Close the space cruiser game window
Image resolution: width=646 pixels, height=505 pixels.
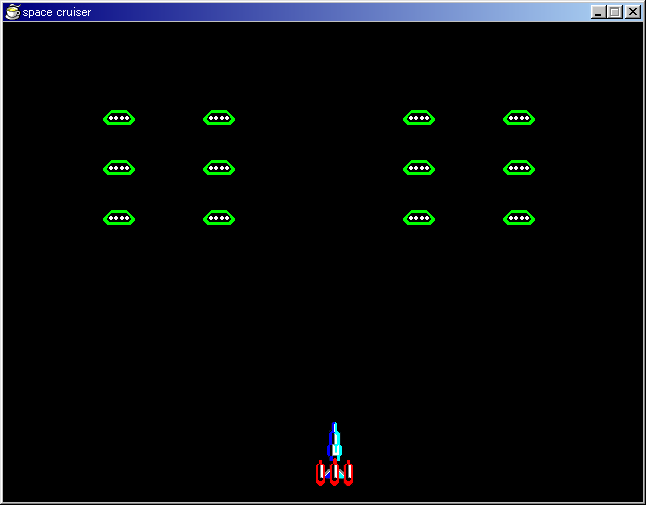pyautogui.click(x=632, y=12)
